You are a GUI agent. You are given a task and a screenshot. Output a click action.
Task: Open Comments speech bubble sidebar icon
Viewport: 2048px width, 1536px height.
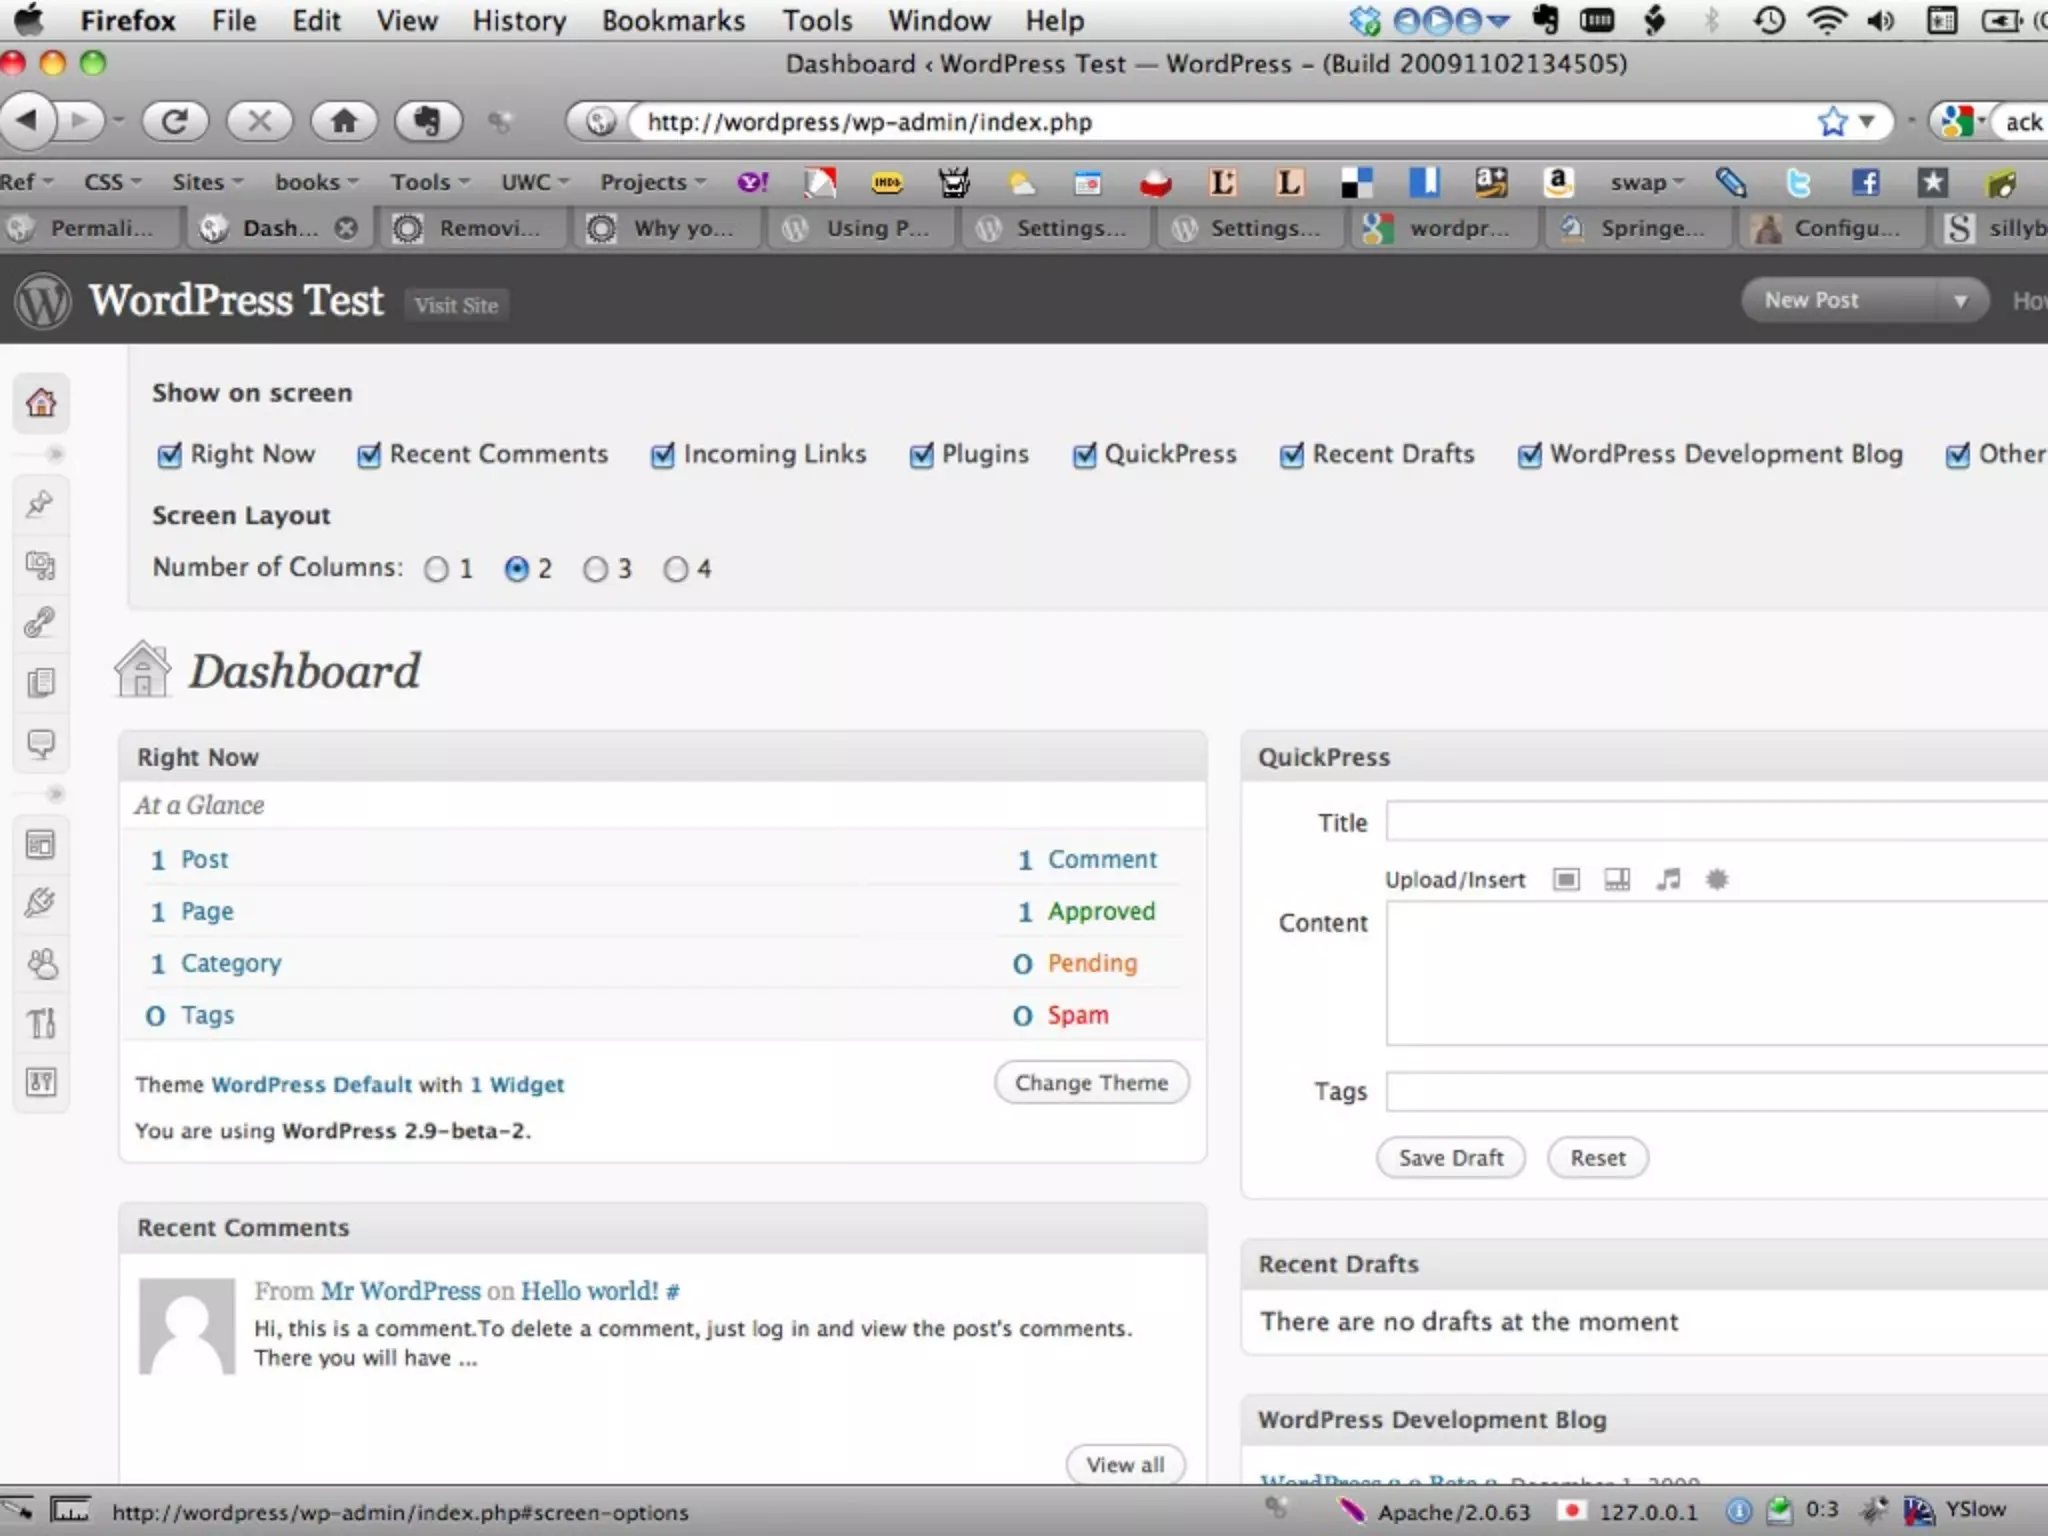click(40, 743)
